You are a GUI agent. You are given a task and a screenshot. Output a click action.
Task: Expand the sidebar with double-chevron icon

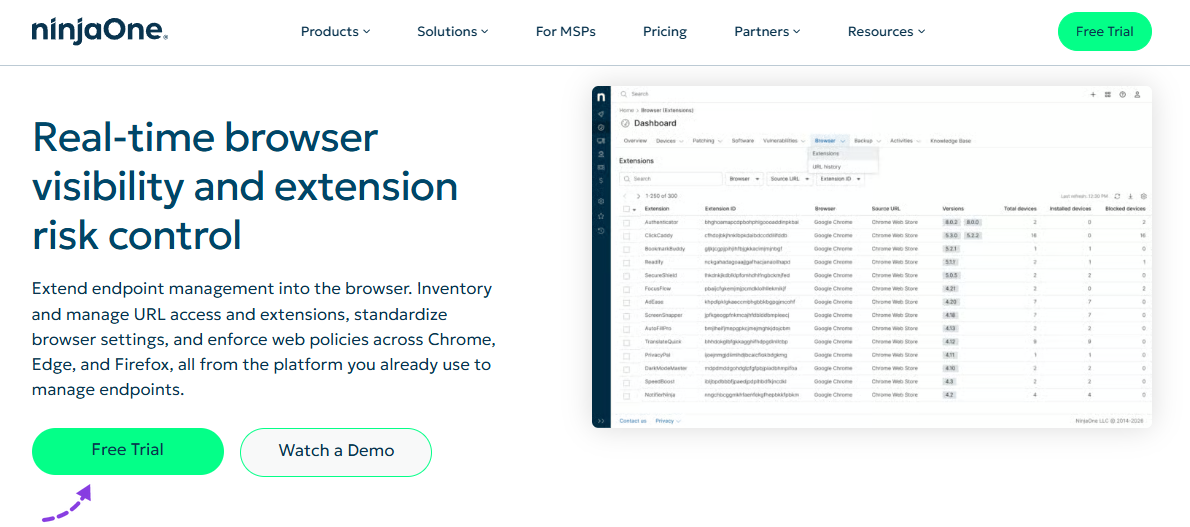(x=601, y=420)
